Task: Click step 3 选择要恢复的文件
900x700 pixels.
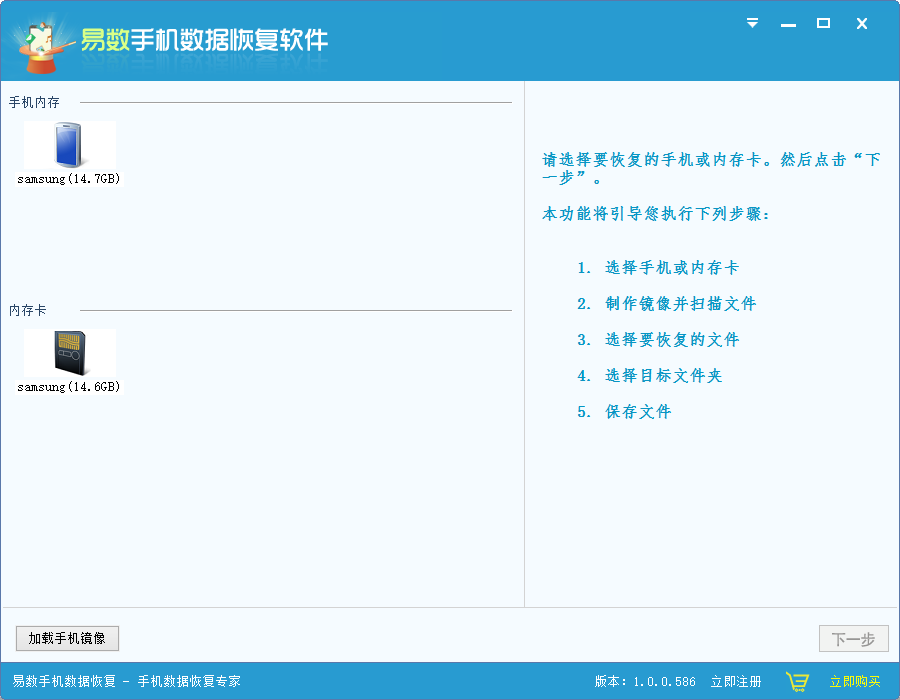Action: point(660,339)
